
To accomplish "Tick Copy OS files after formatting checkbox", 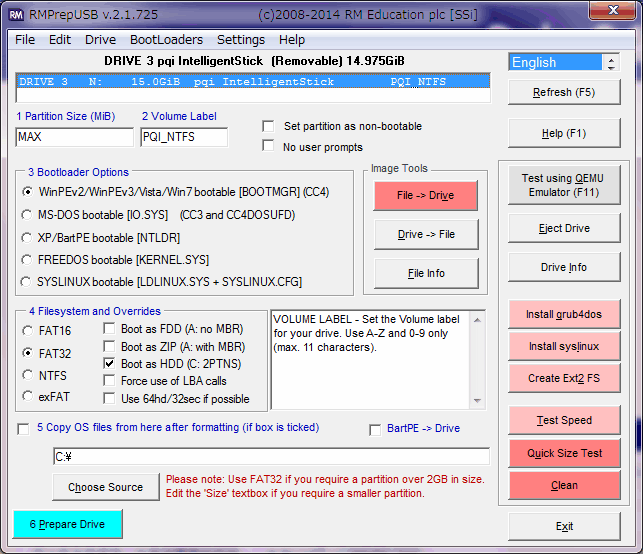I will click(23, 429).
